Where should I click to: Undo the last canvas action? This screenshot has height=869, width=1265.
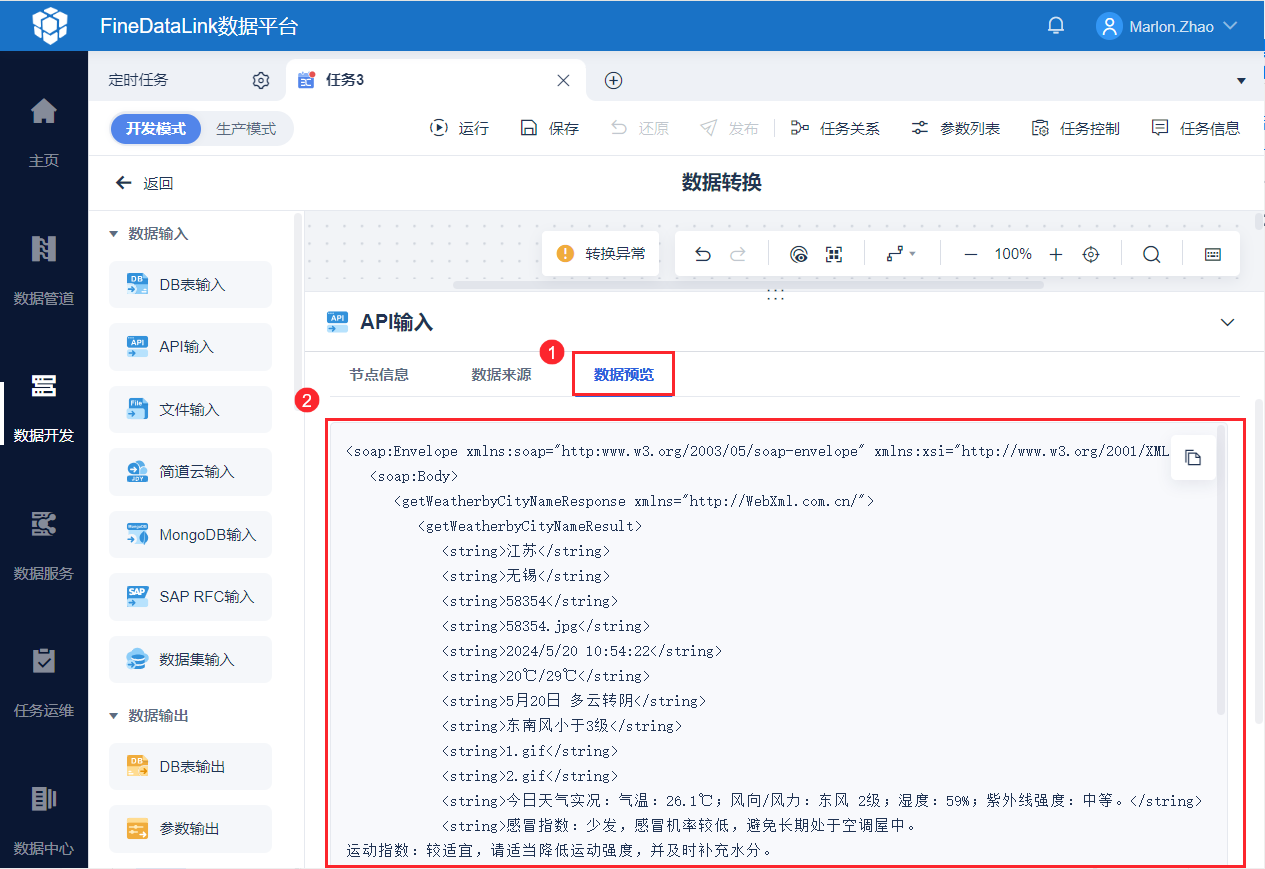click(703, 254)
